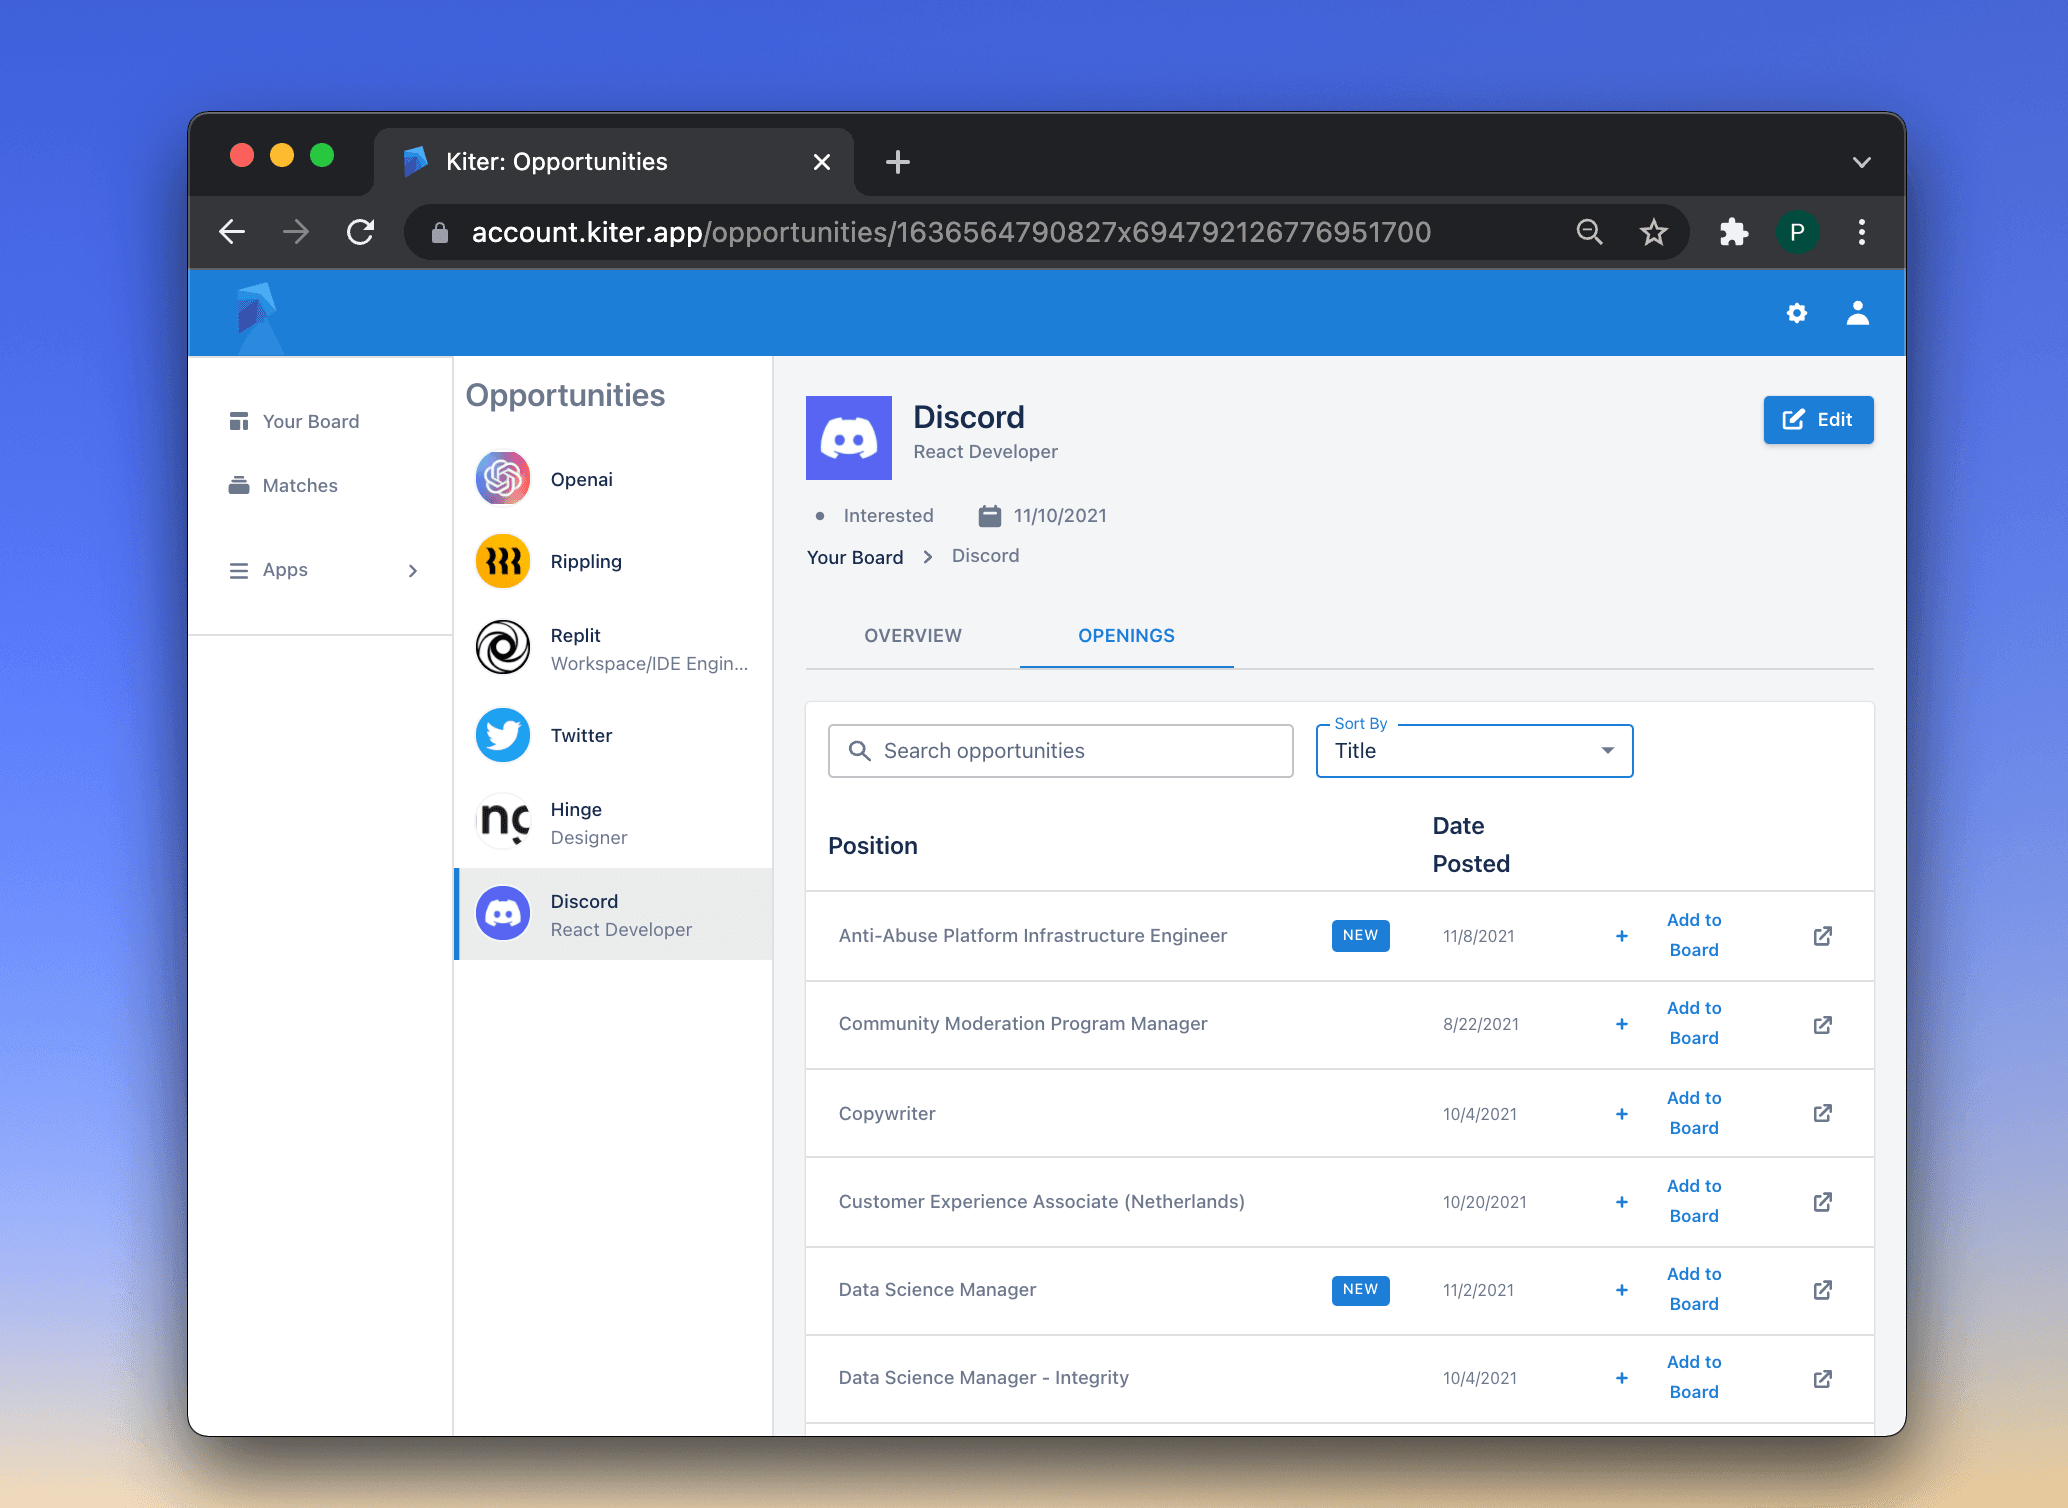Click the calendar icon beside 11/10/2021
Screen dimensions: 2068x1508
989,516
